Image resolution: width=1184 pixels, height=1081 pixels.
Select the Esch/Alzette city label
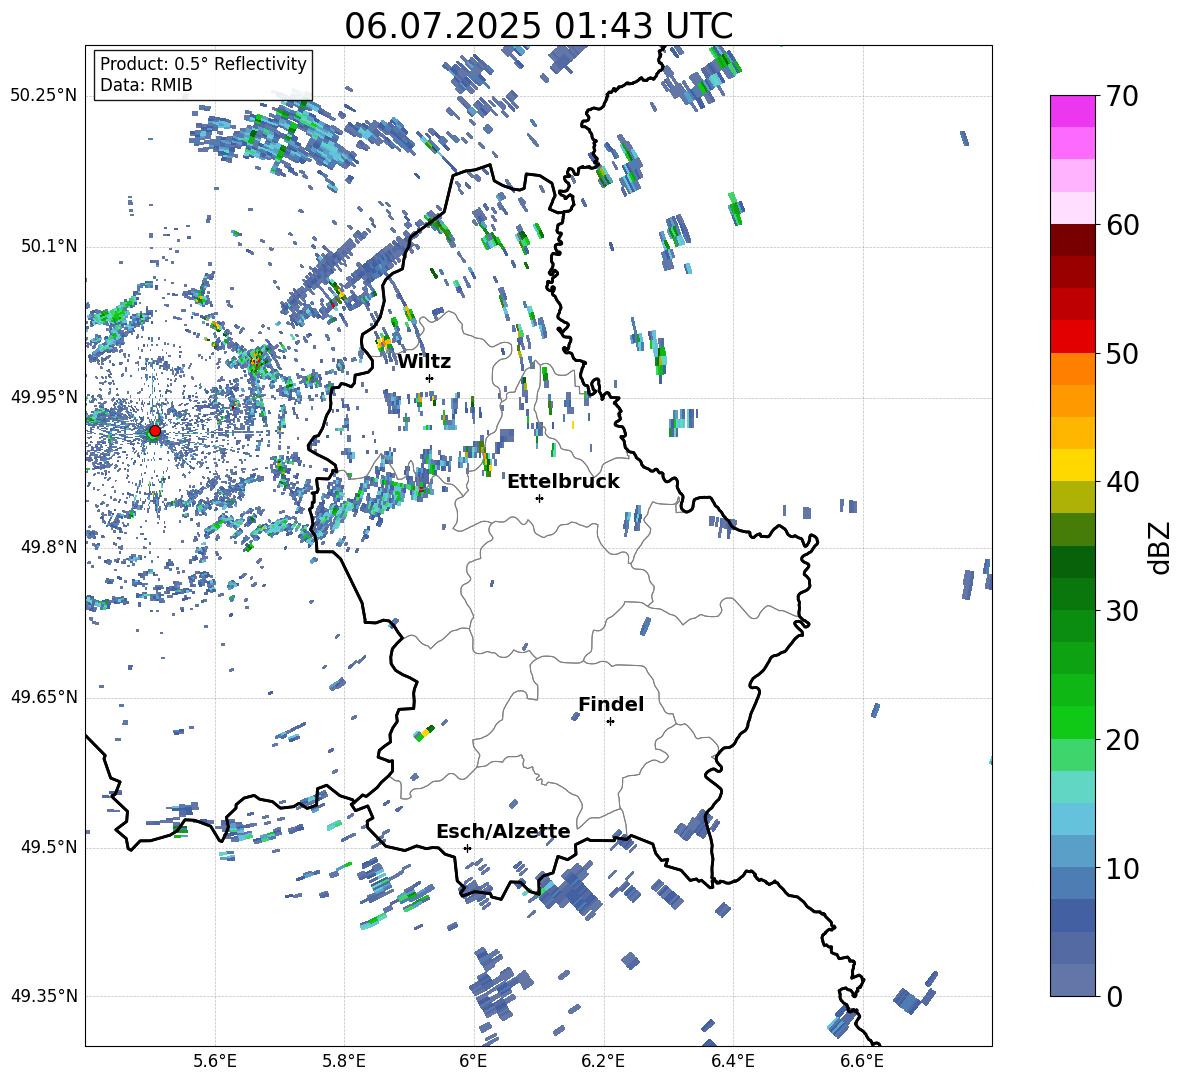(503, 831)
